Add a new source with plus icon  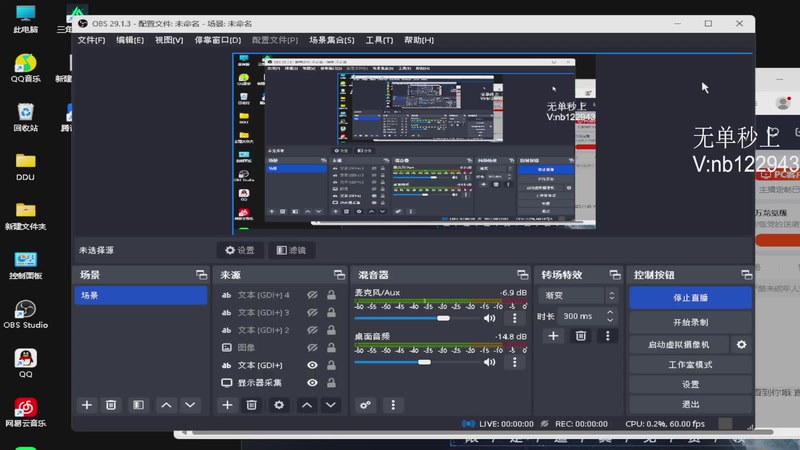click(227, 405)
